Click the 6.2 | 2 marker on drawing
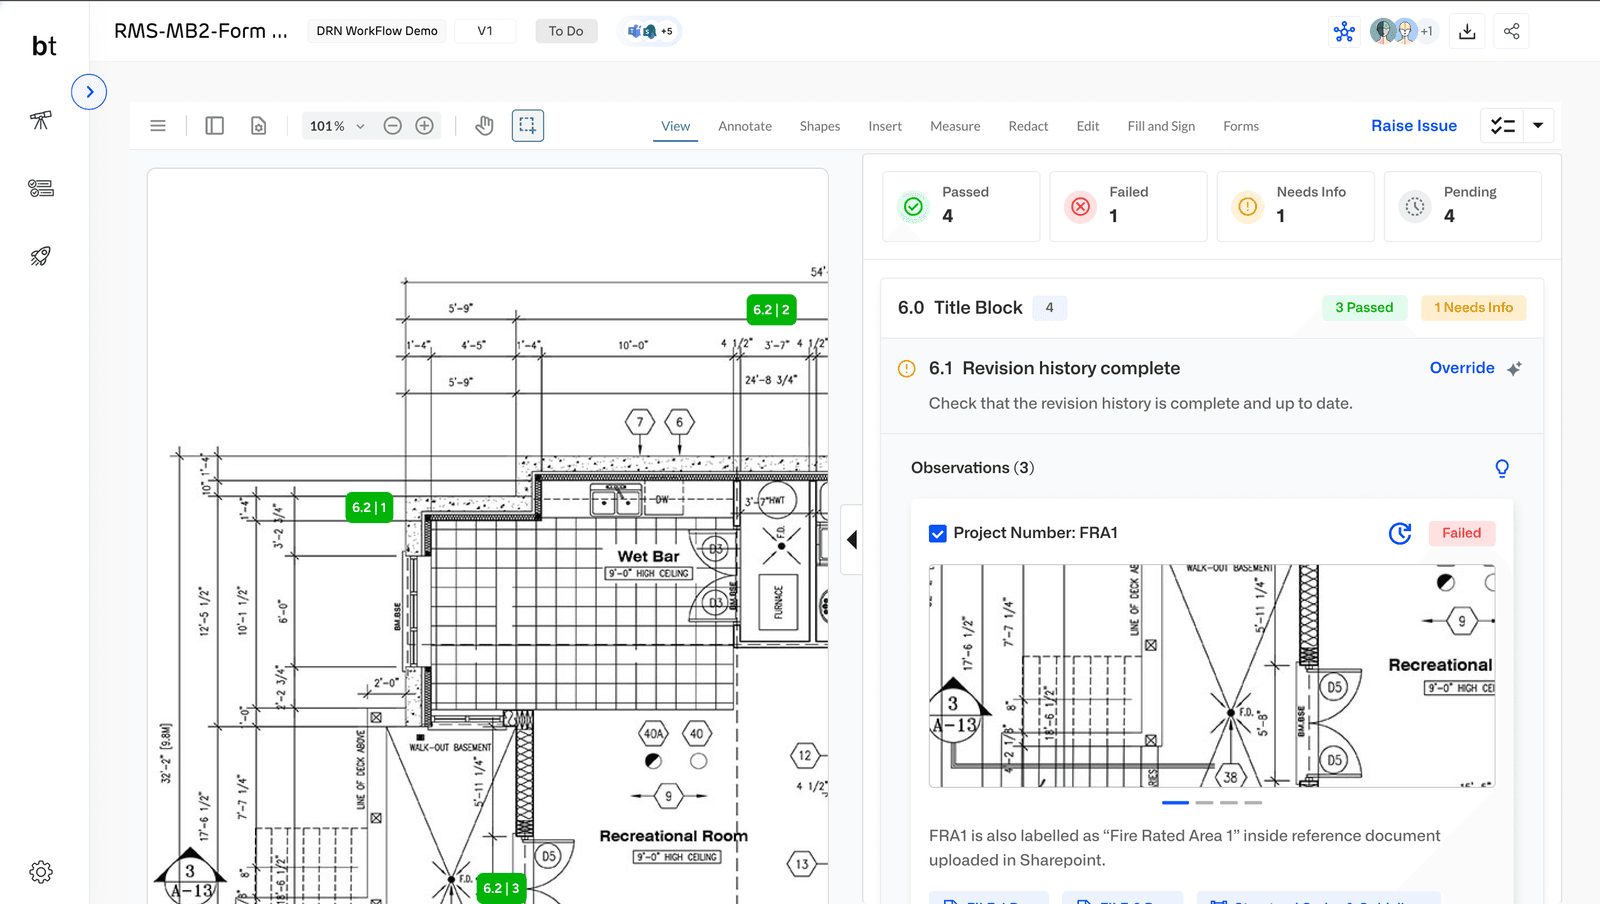 click(771, 310)
